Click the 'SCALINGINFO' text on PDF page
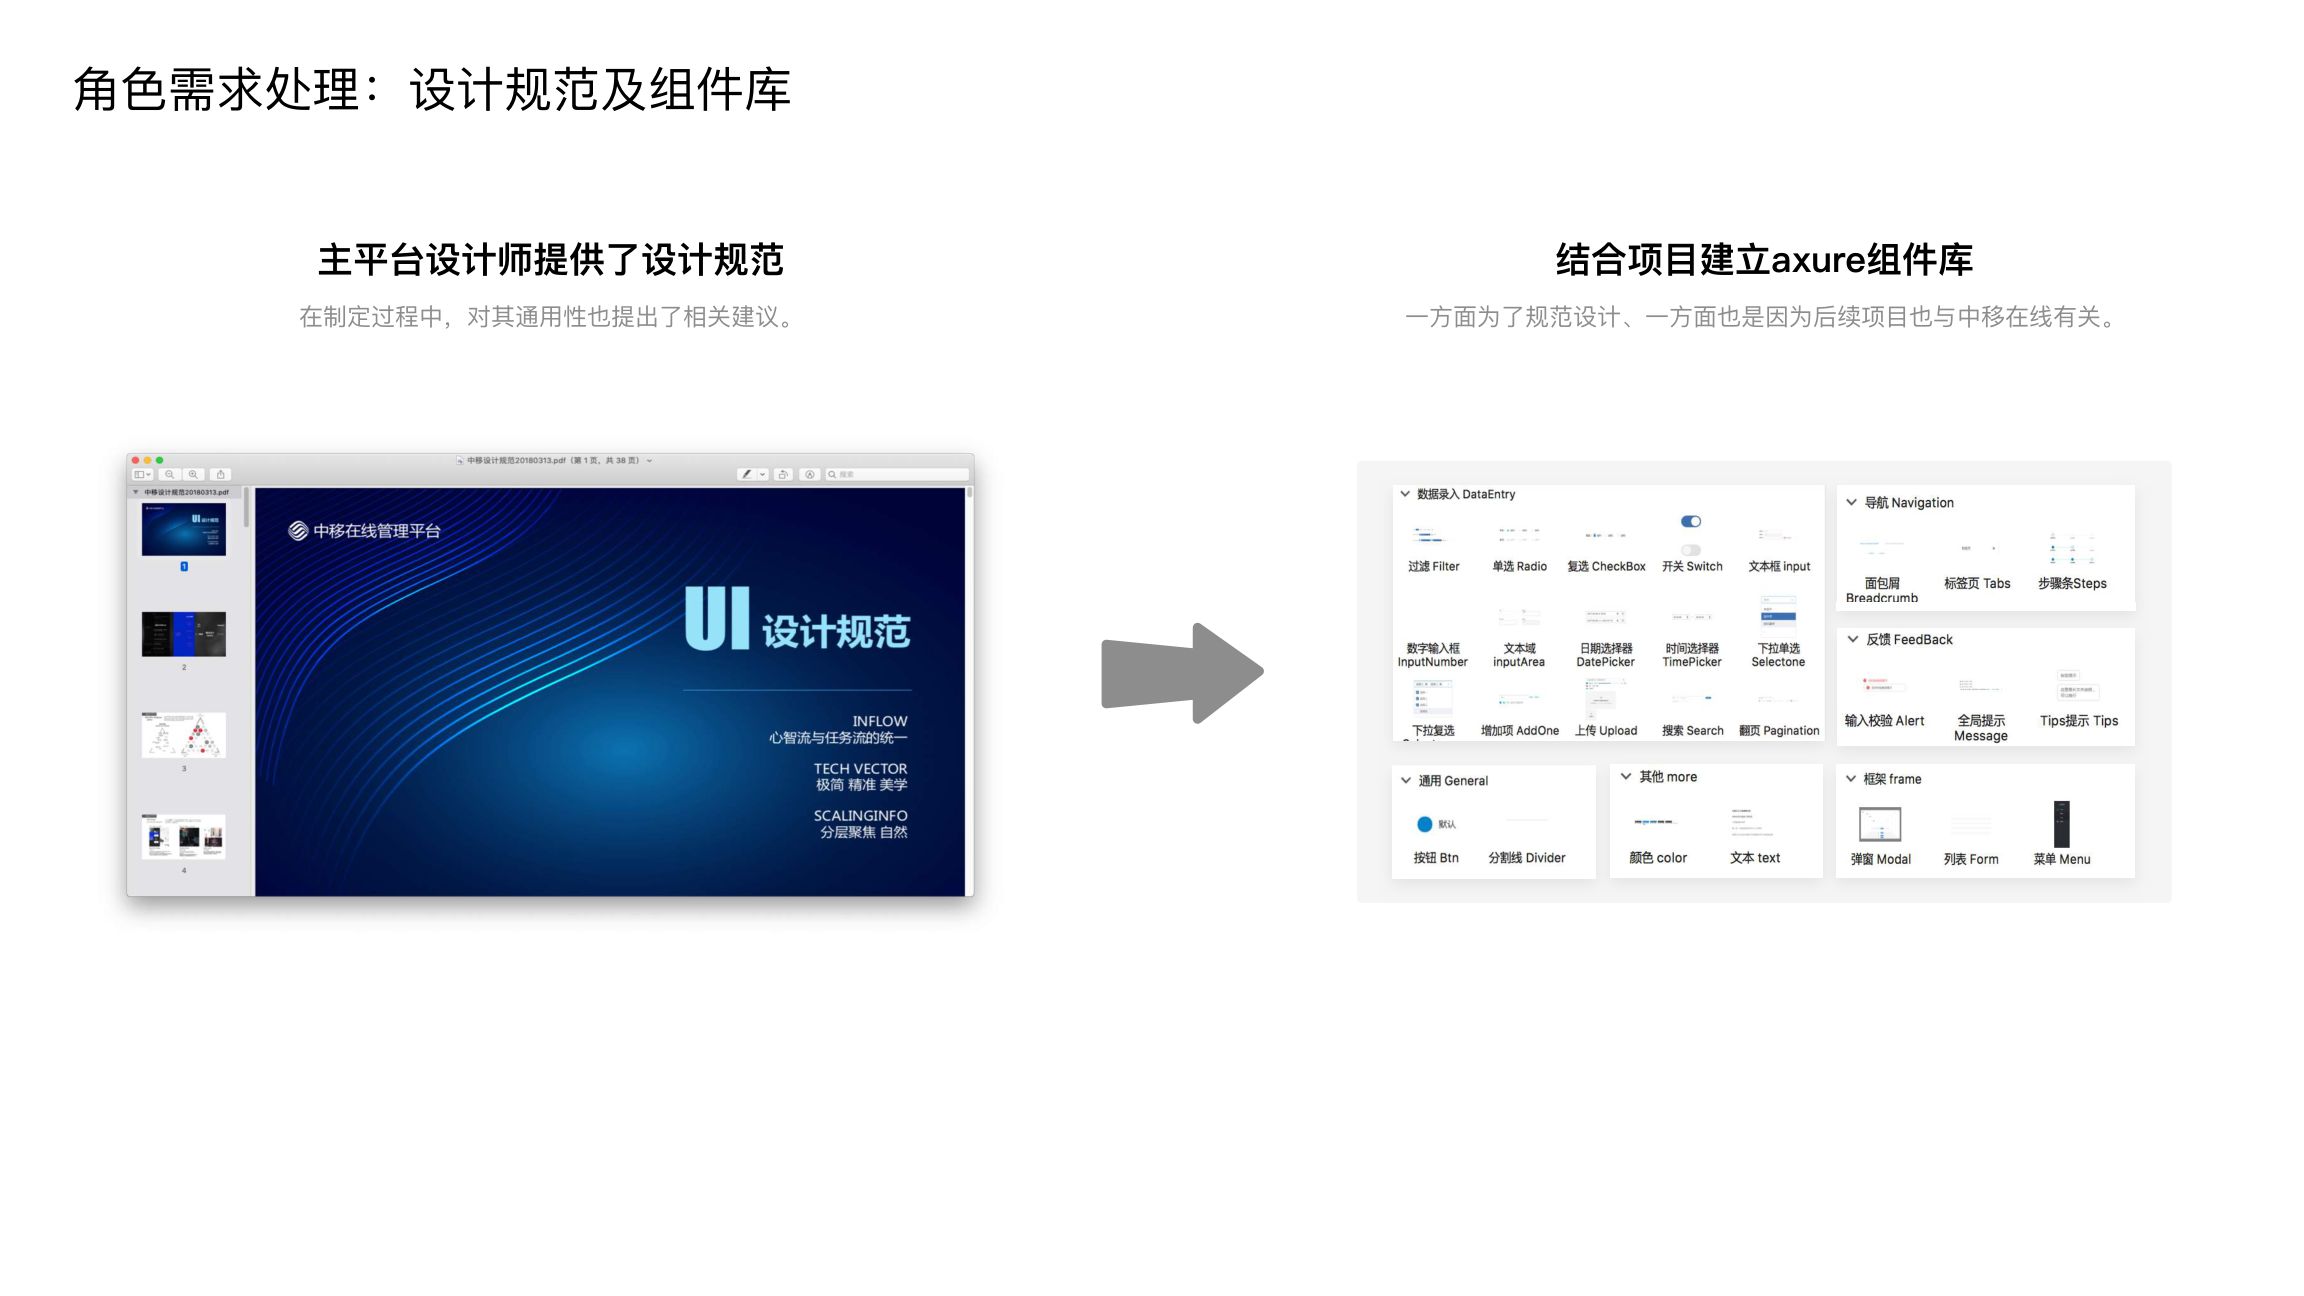 (860, 815)
